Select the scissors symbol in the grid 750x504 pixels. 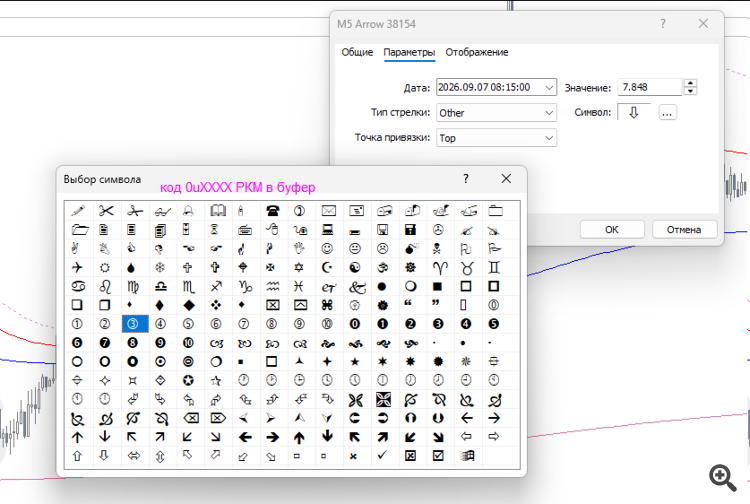[106, 211]
